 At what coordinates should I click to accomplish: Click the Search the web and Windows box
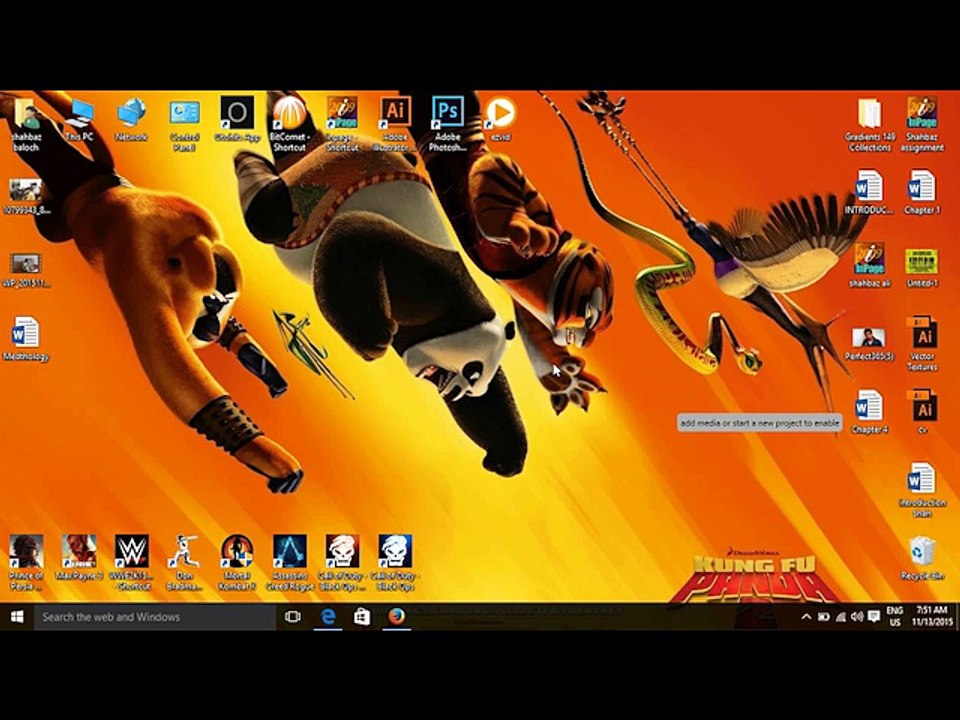point(155,617)
